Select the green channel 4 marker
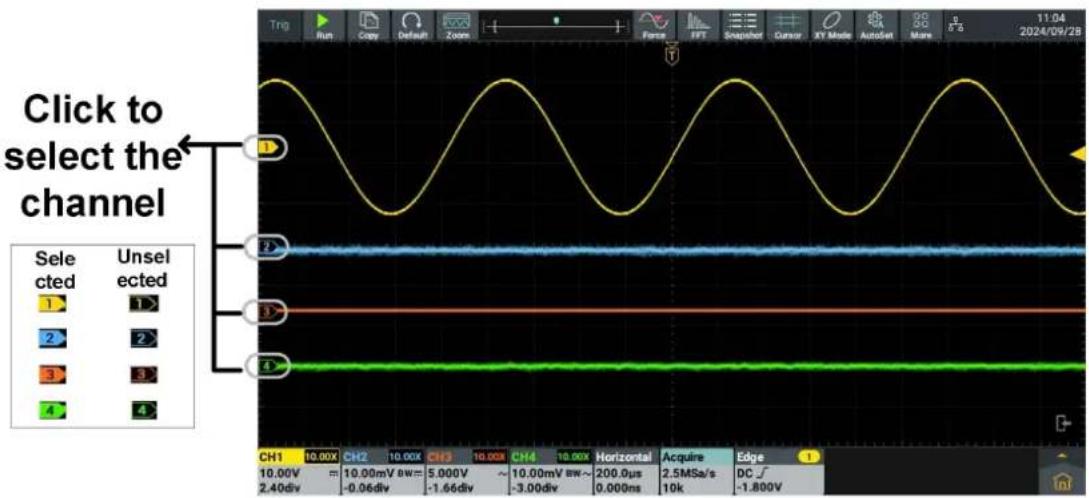Viewport: 1089px width, 498px height. 268,366
